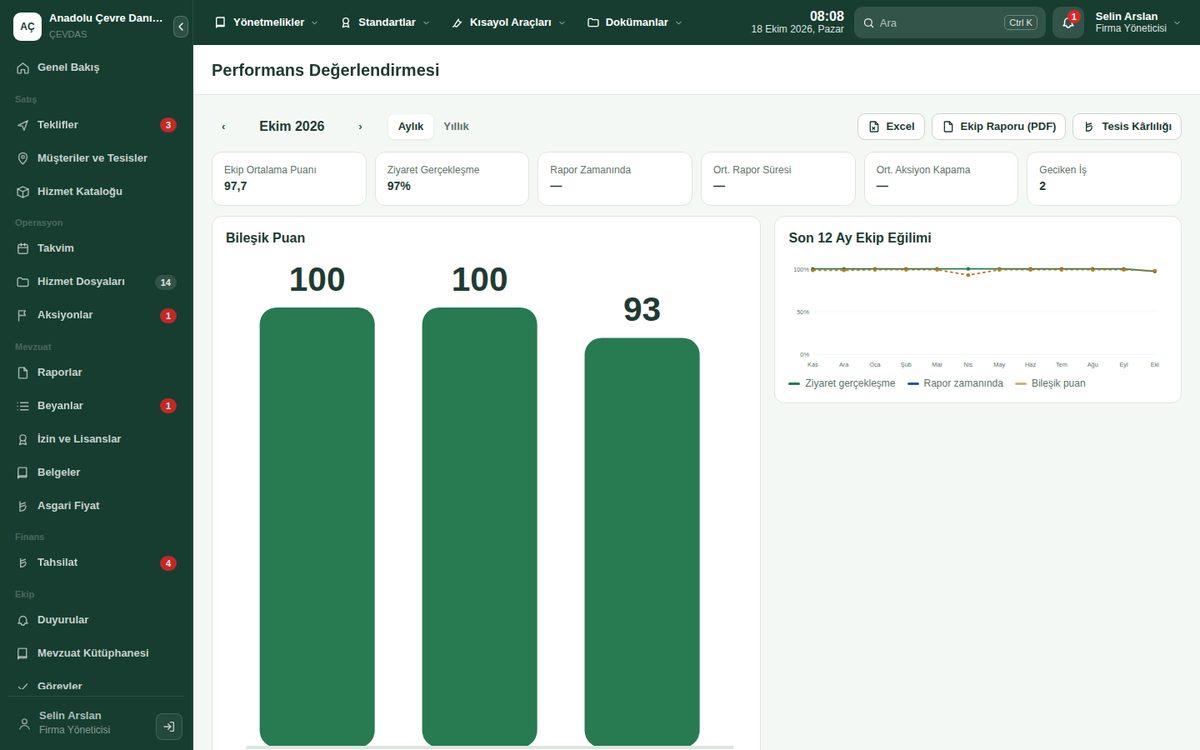Open the notifications bell
Screen dimensions: 1200x750
click(1068, 22)
